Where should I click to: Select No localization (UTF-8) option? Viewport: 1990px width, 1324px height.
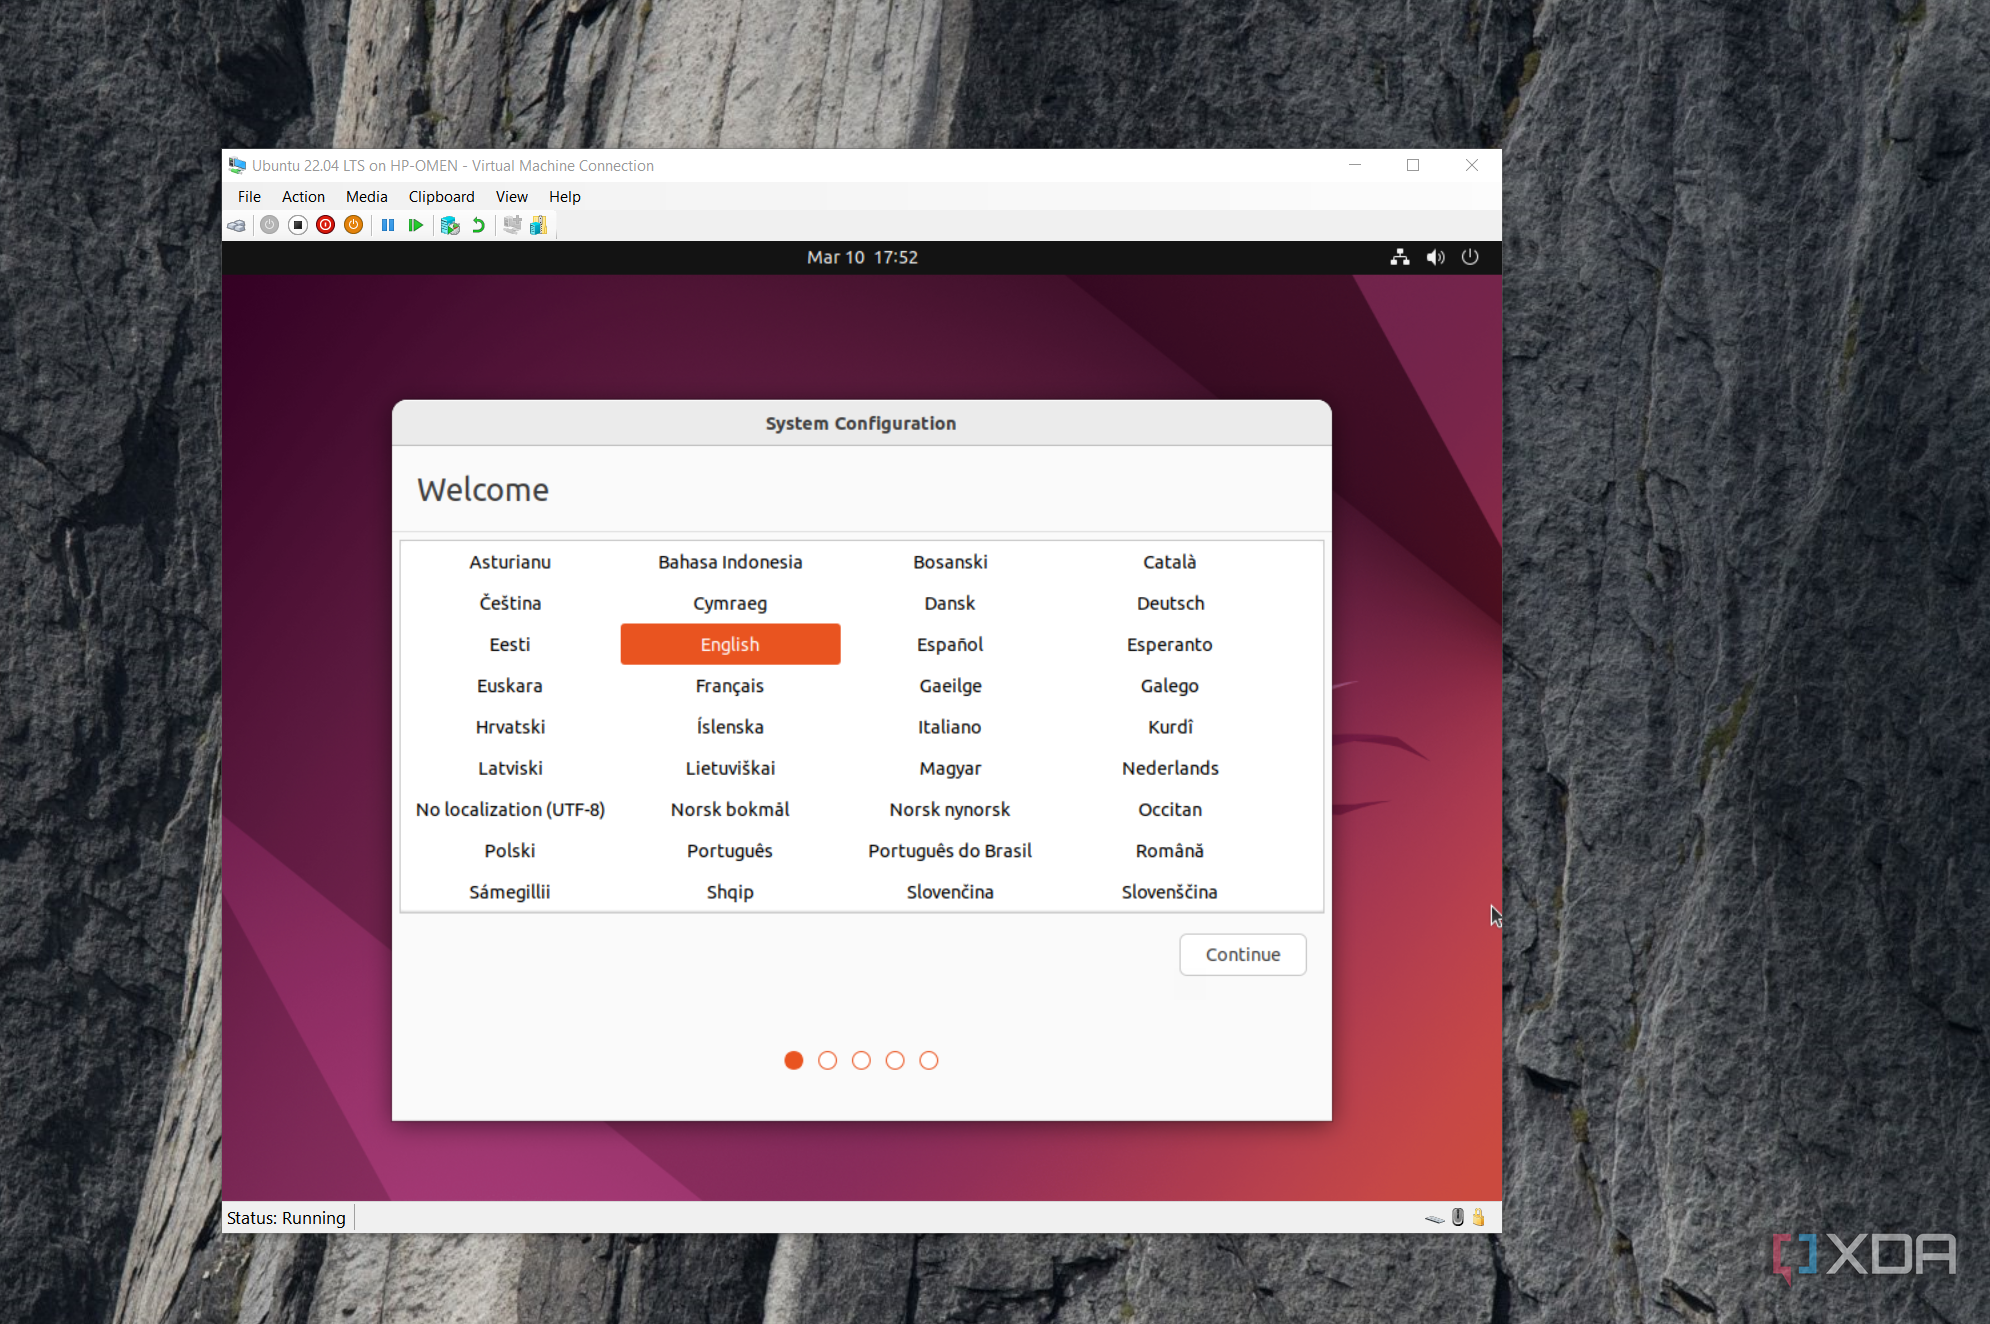[510, 809]
